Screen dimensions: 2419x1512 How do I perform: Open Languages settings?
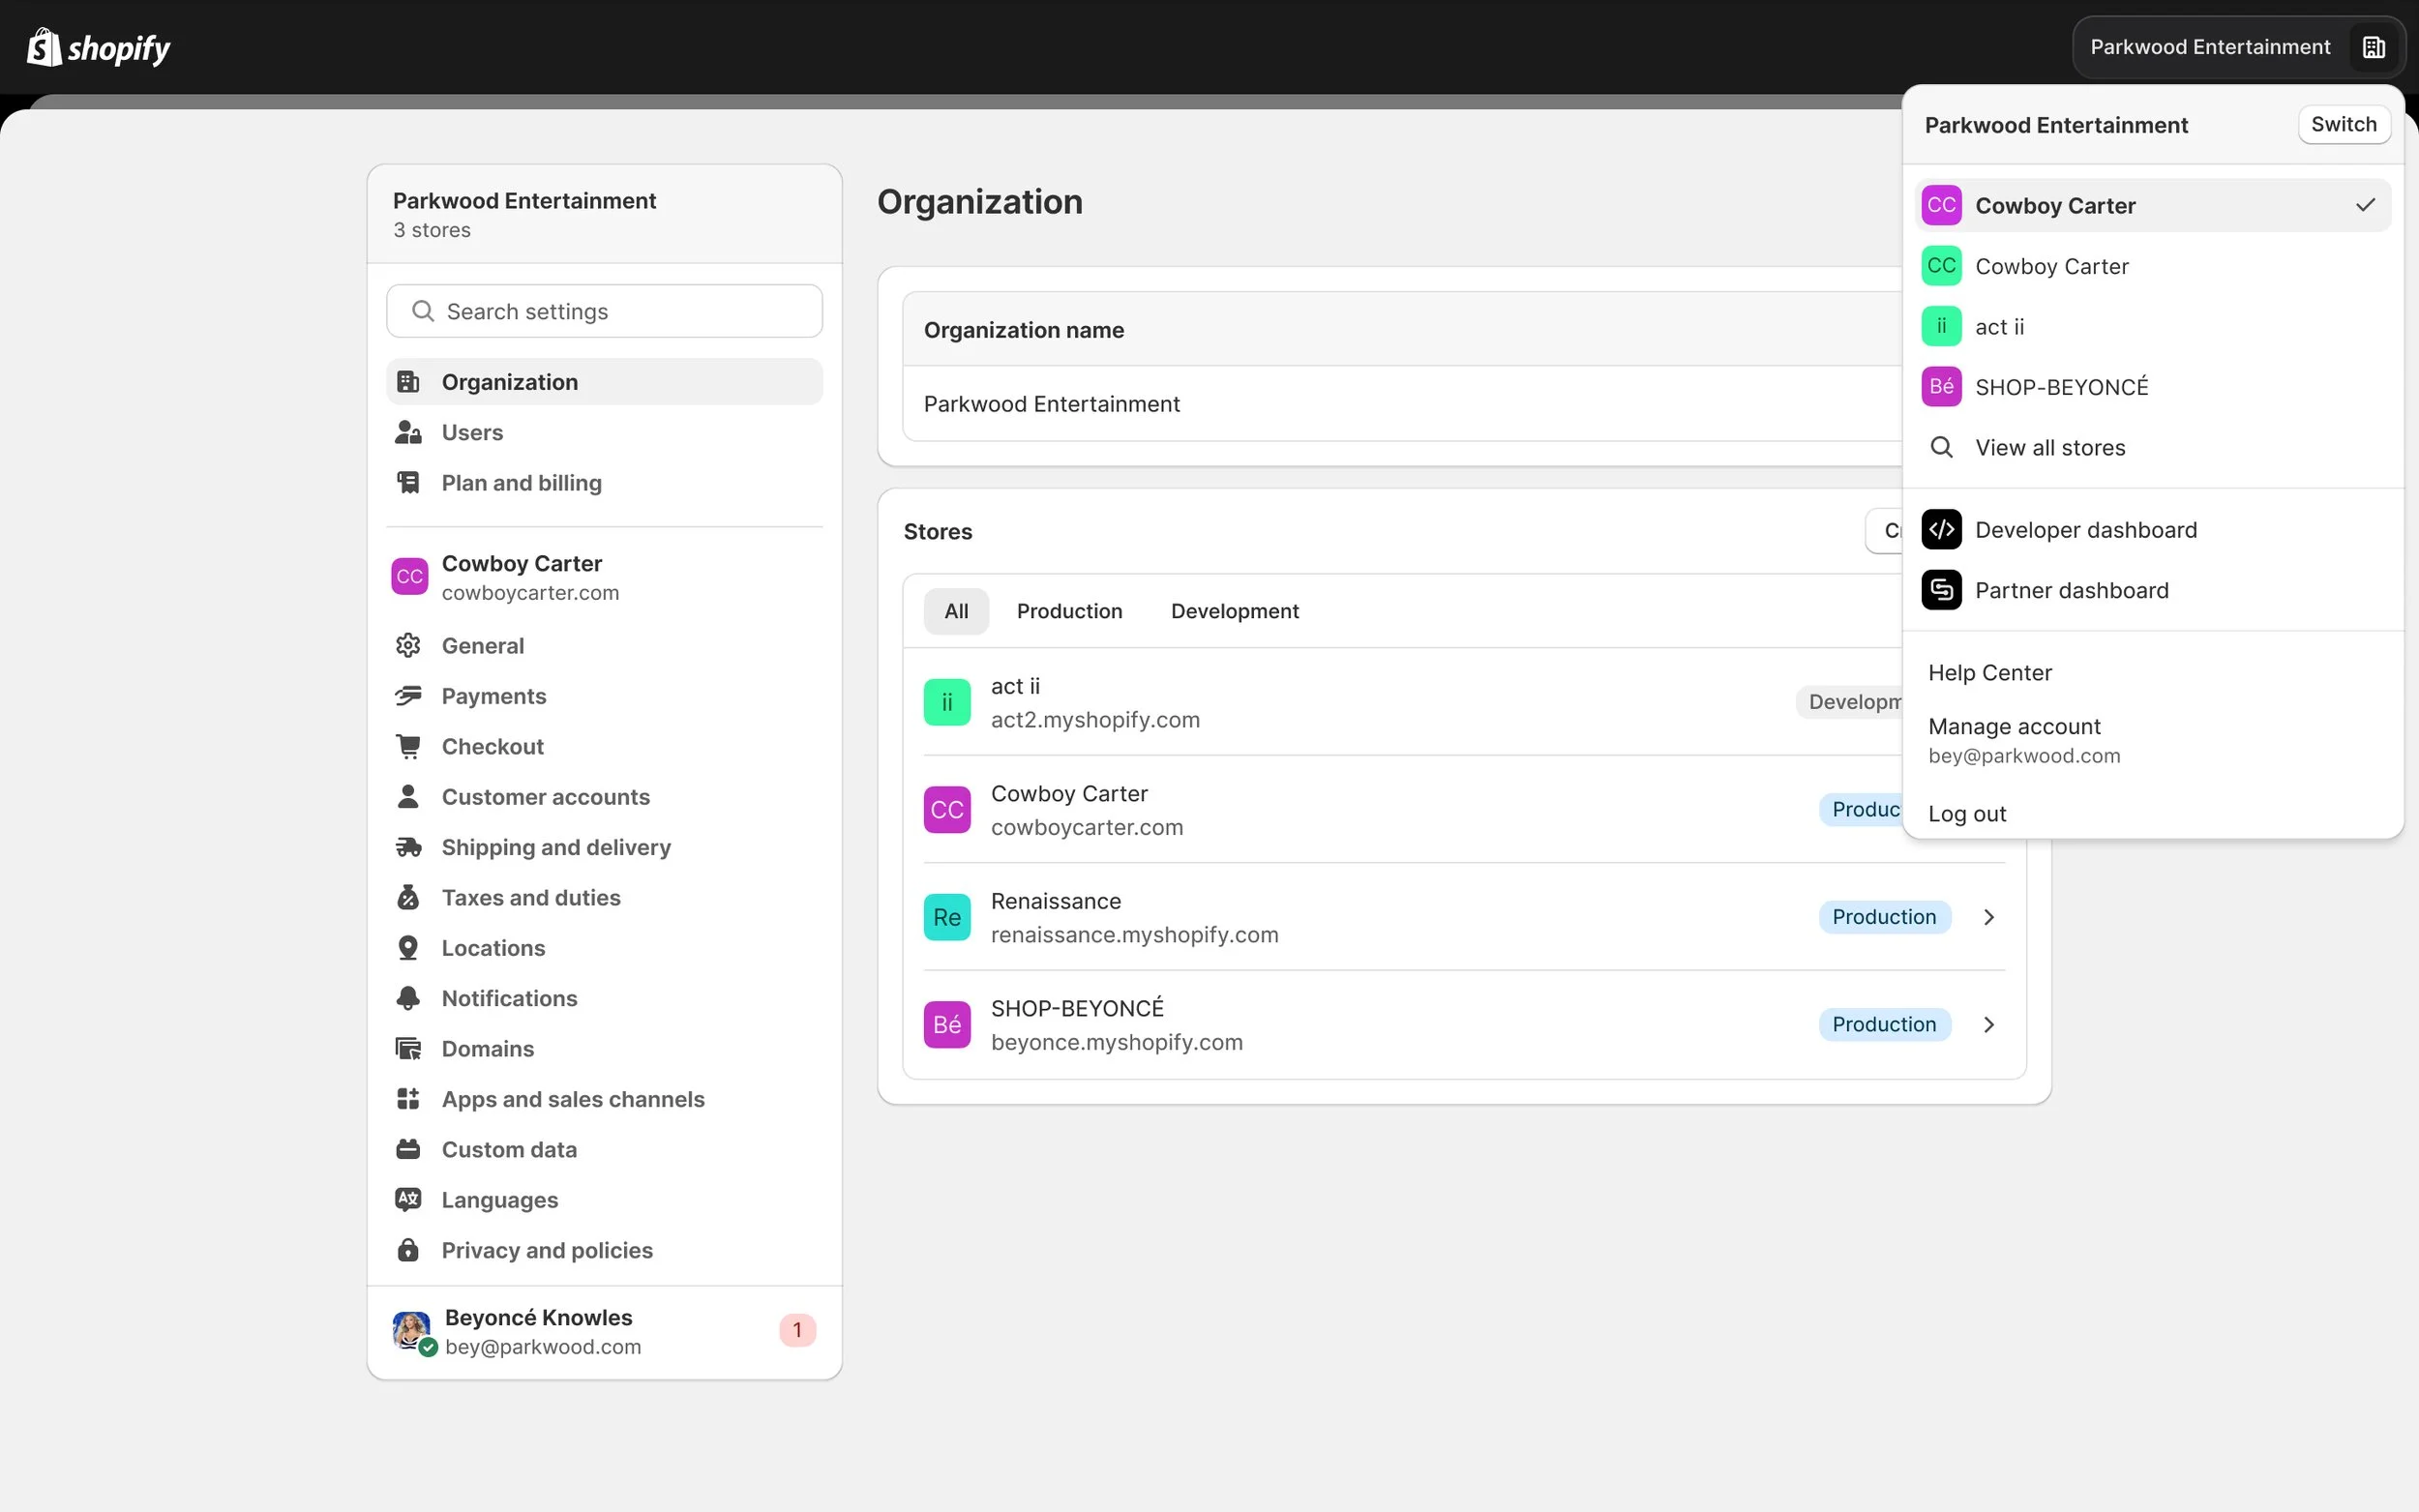tap(499, 1199)
